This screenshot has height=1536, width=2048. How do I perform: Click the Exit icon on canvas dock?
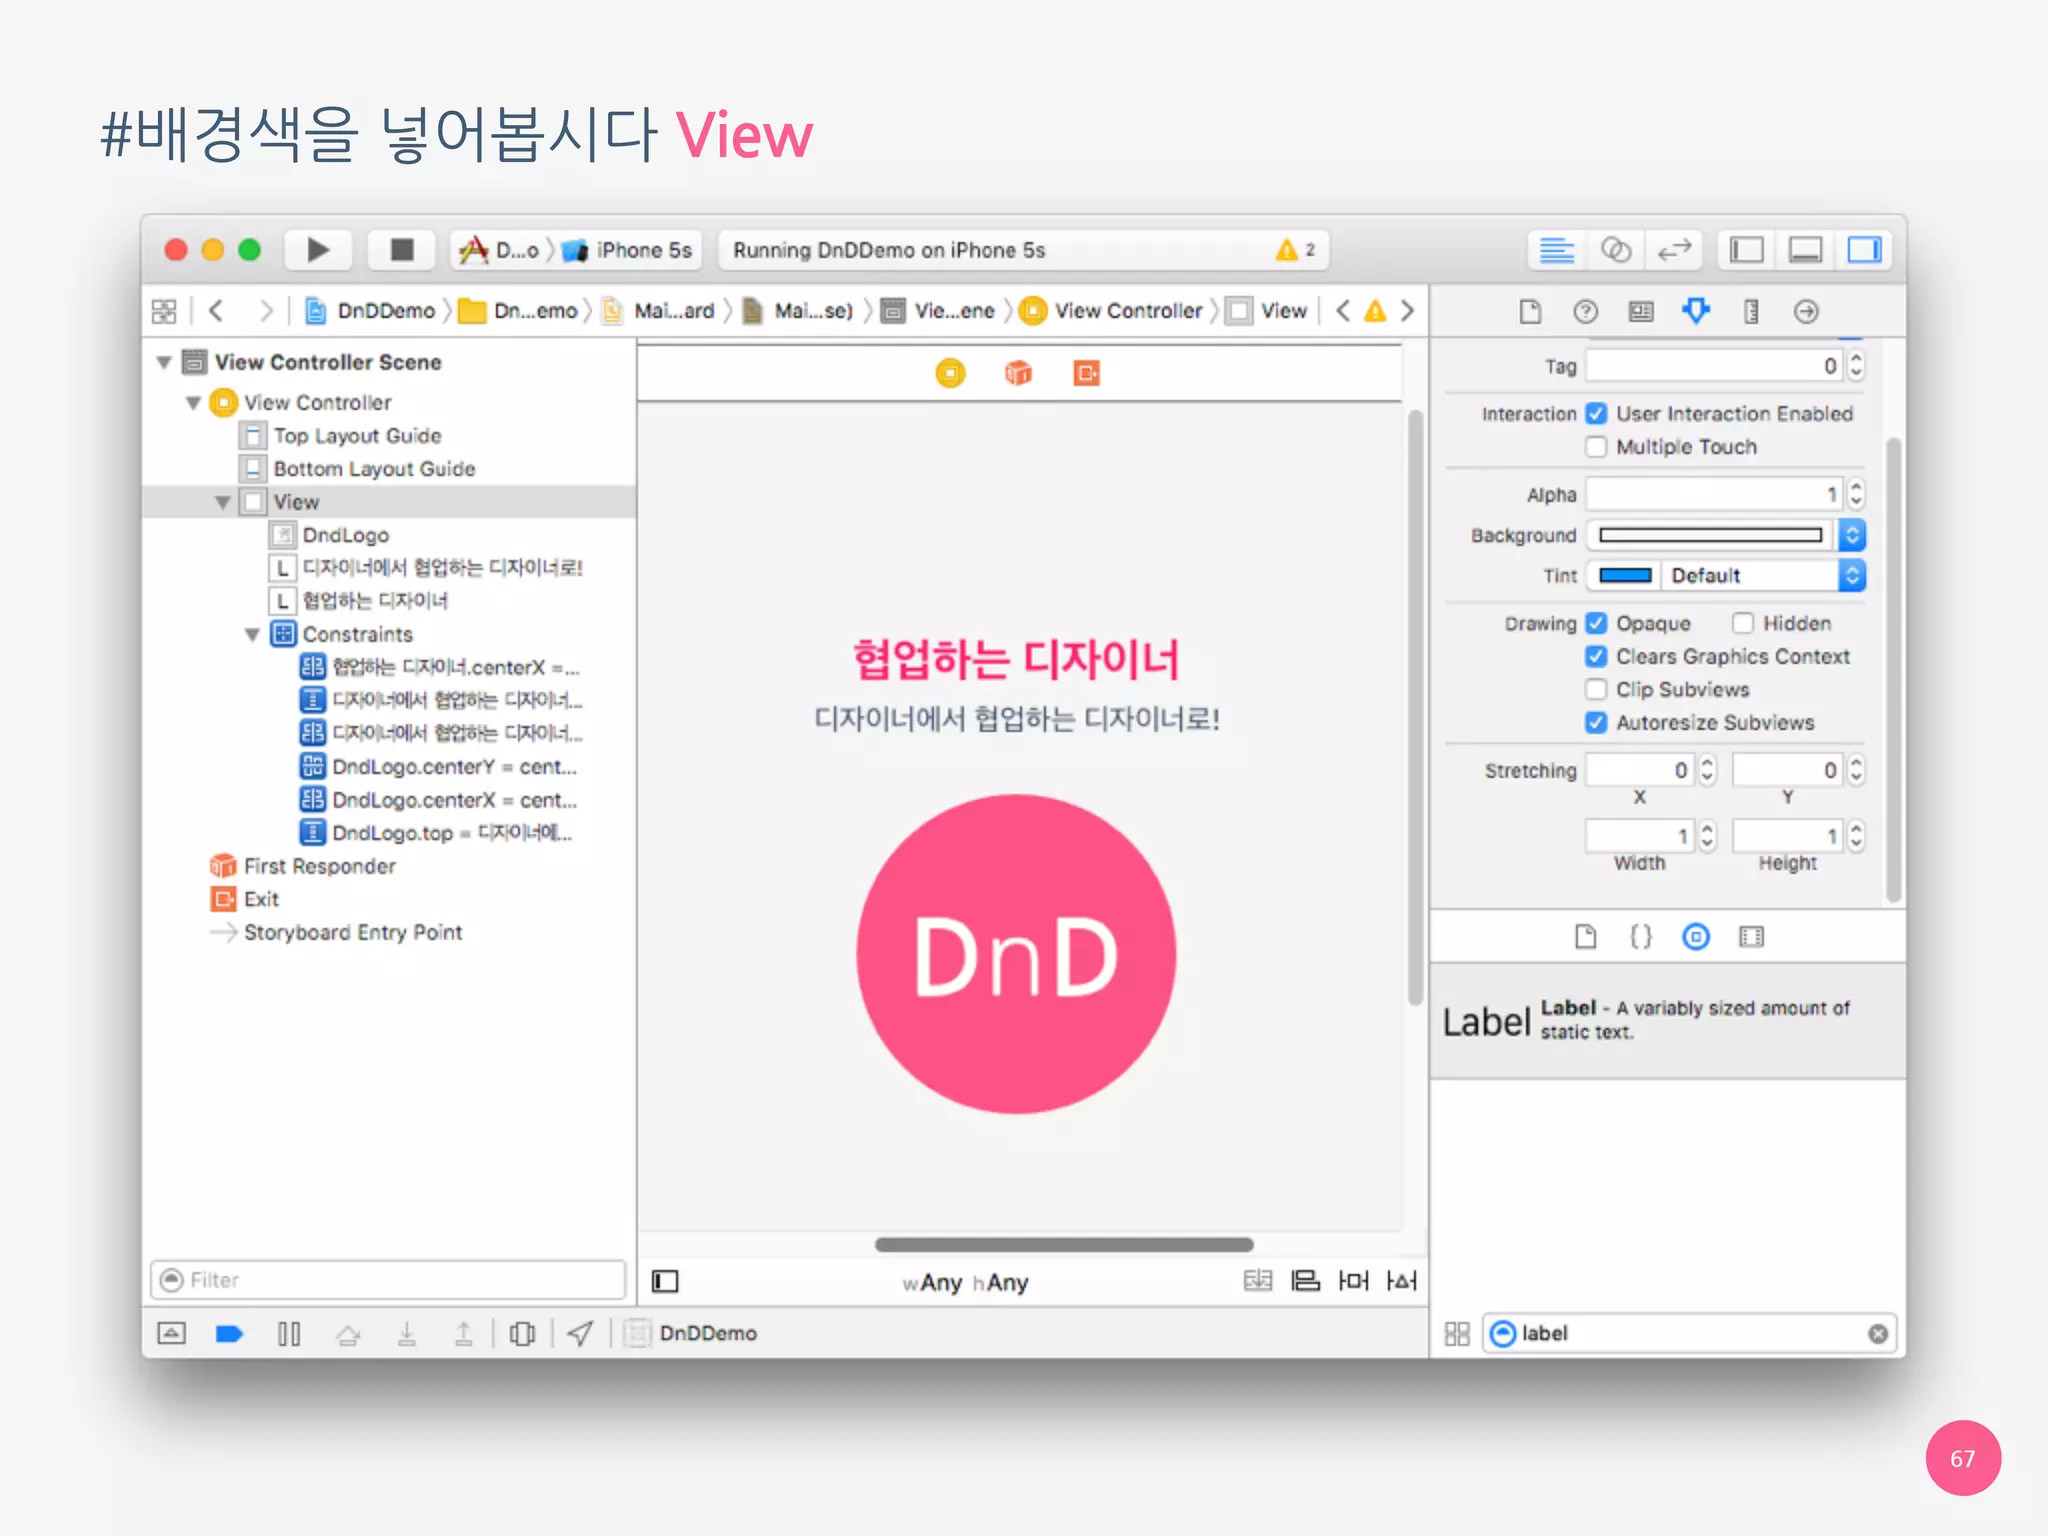click(x=1086, y=374)
